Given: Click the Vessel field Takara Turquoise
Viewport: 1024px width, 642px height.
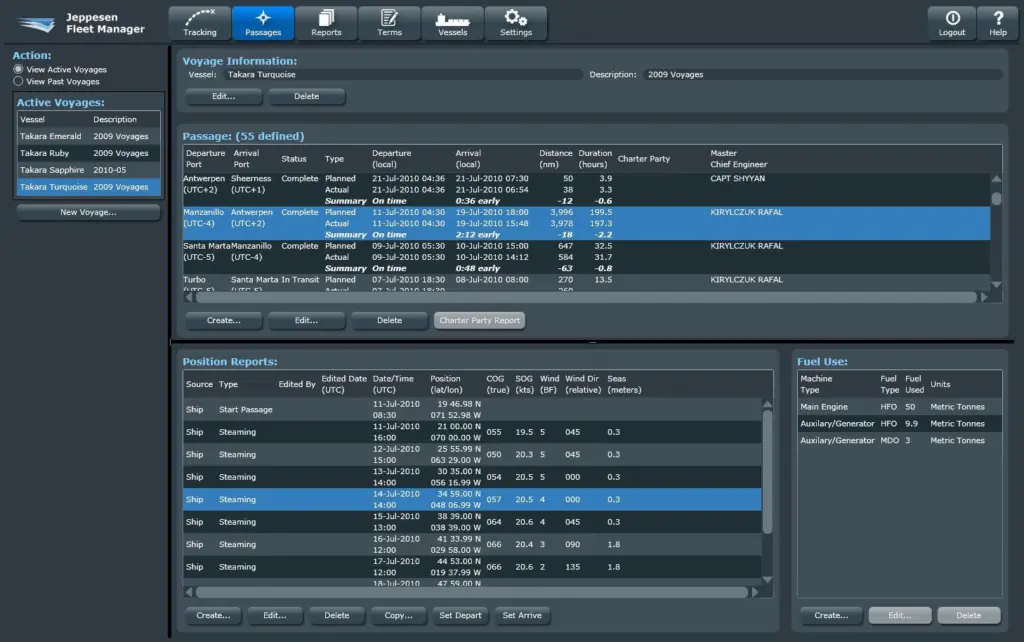Looking at the screenshot, I should pos(402,74).
